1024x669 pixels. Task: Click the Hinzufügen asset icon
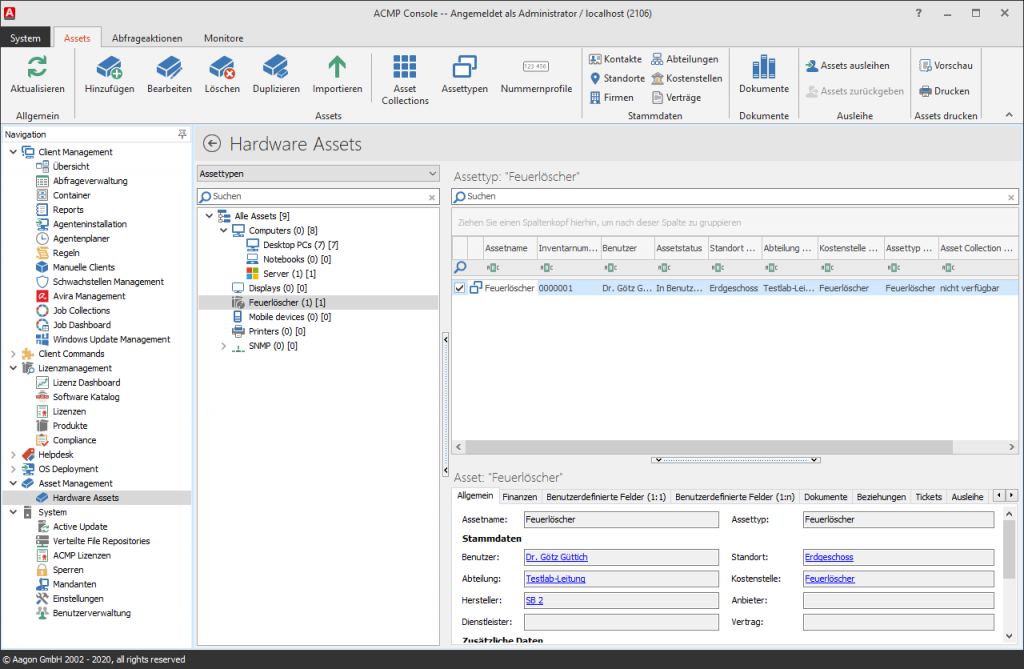coord(109,68)
